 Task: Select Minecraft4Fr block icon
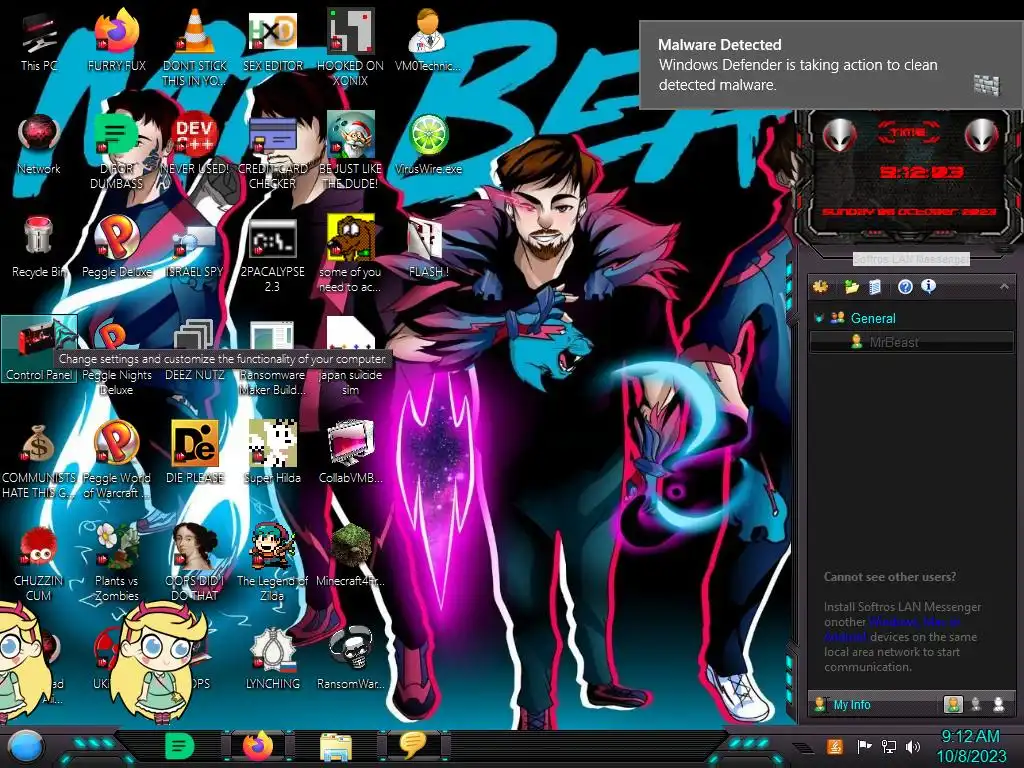coord(350,555)
